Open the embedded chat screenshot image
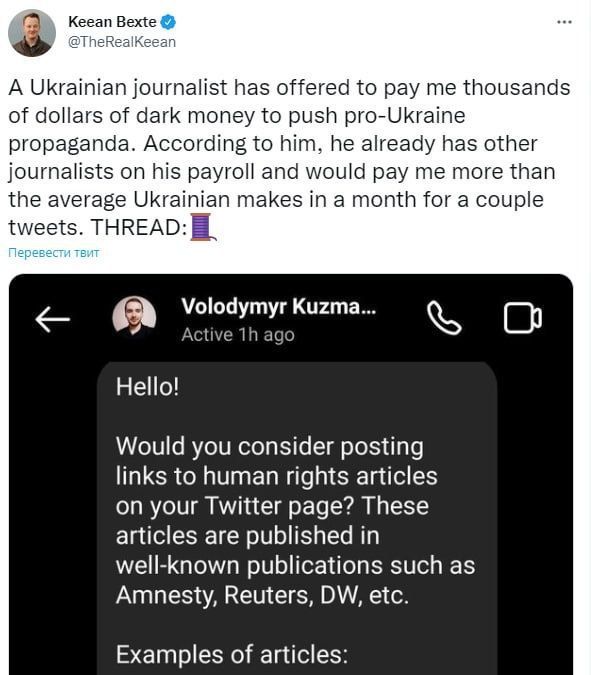 pos(291,474)
